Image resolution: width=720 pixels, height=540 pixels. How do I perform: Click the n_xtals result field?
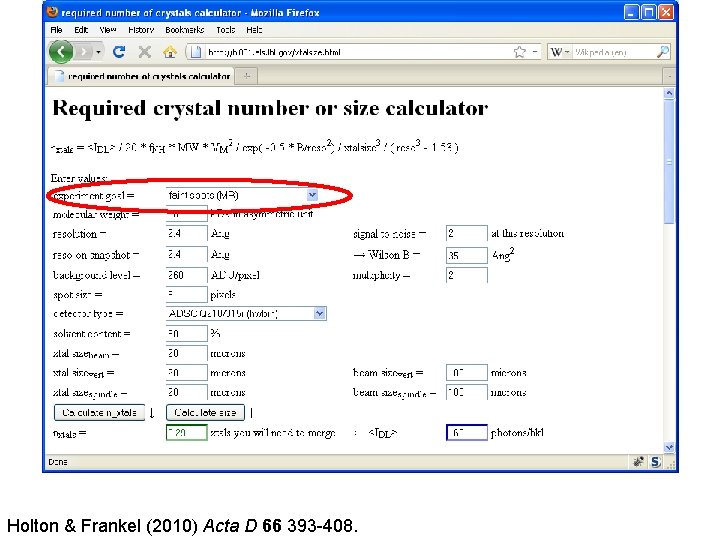(186, 433)
